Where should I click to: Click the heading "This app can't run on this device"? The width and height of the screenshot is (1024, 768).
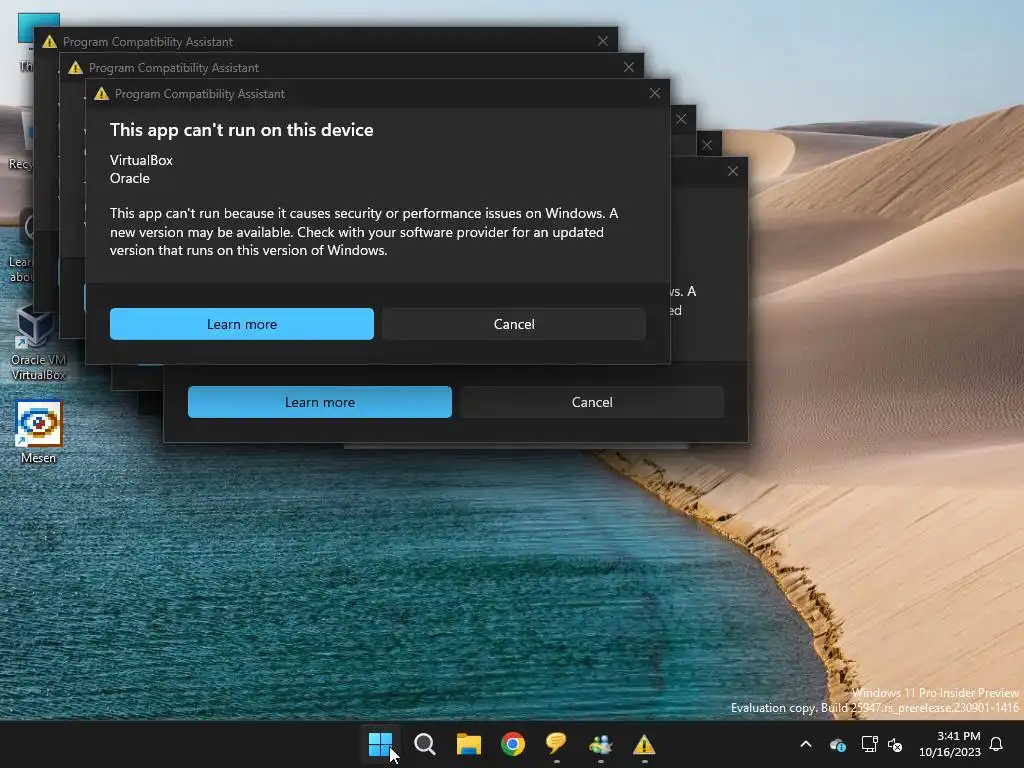click(x=242, y=130)
